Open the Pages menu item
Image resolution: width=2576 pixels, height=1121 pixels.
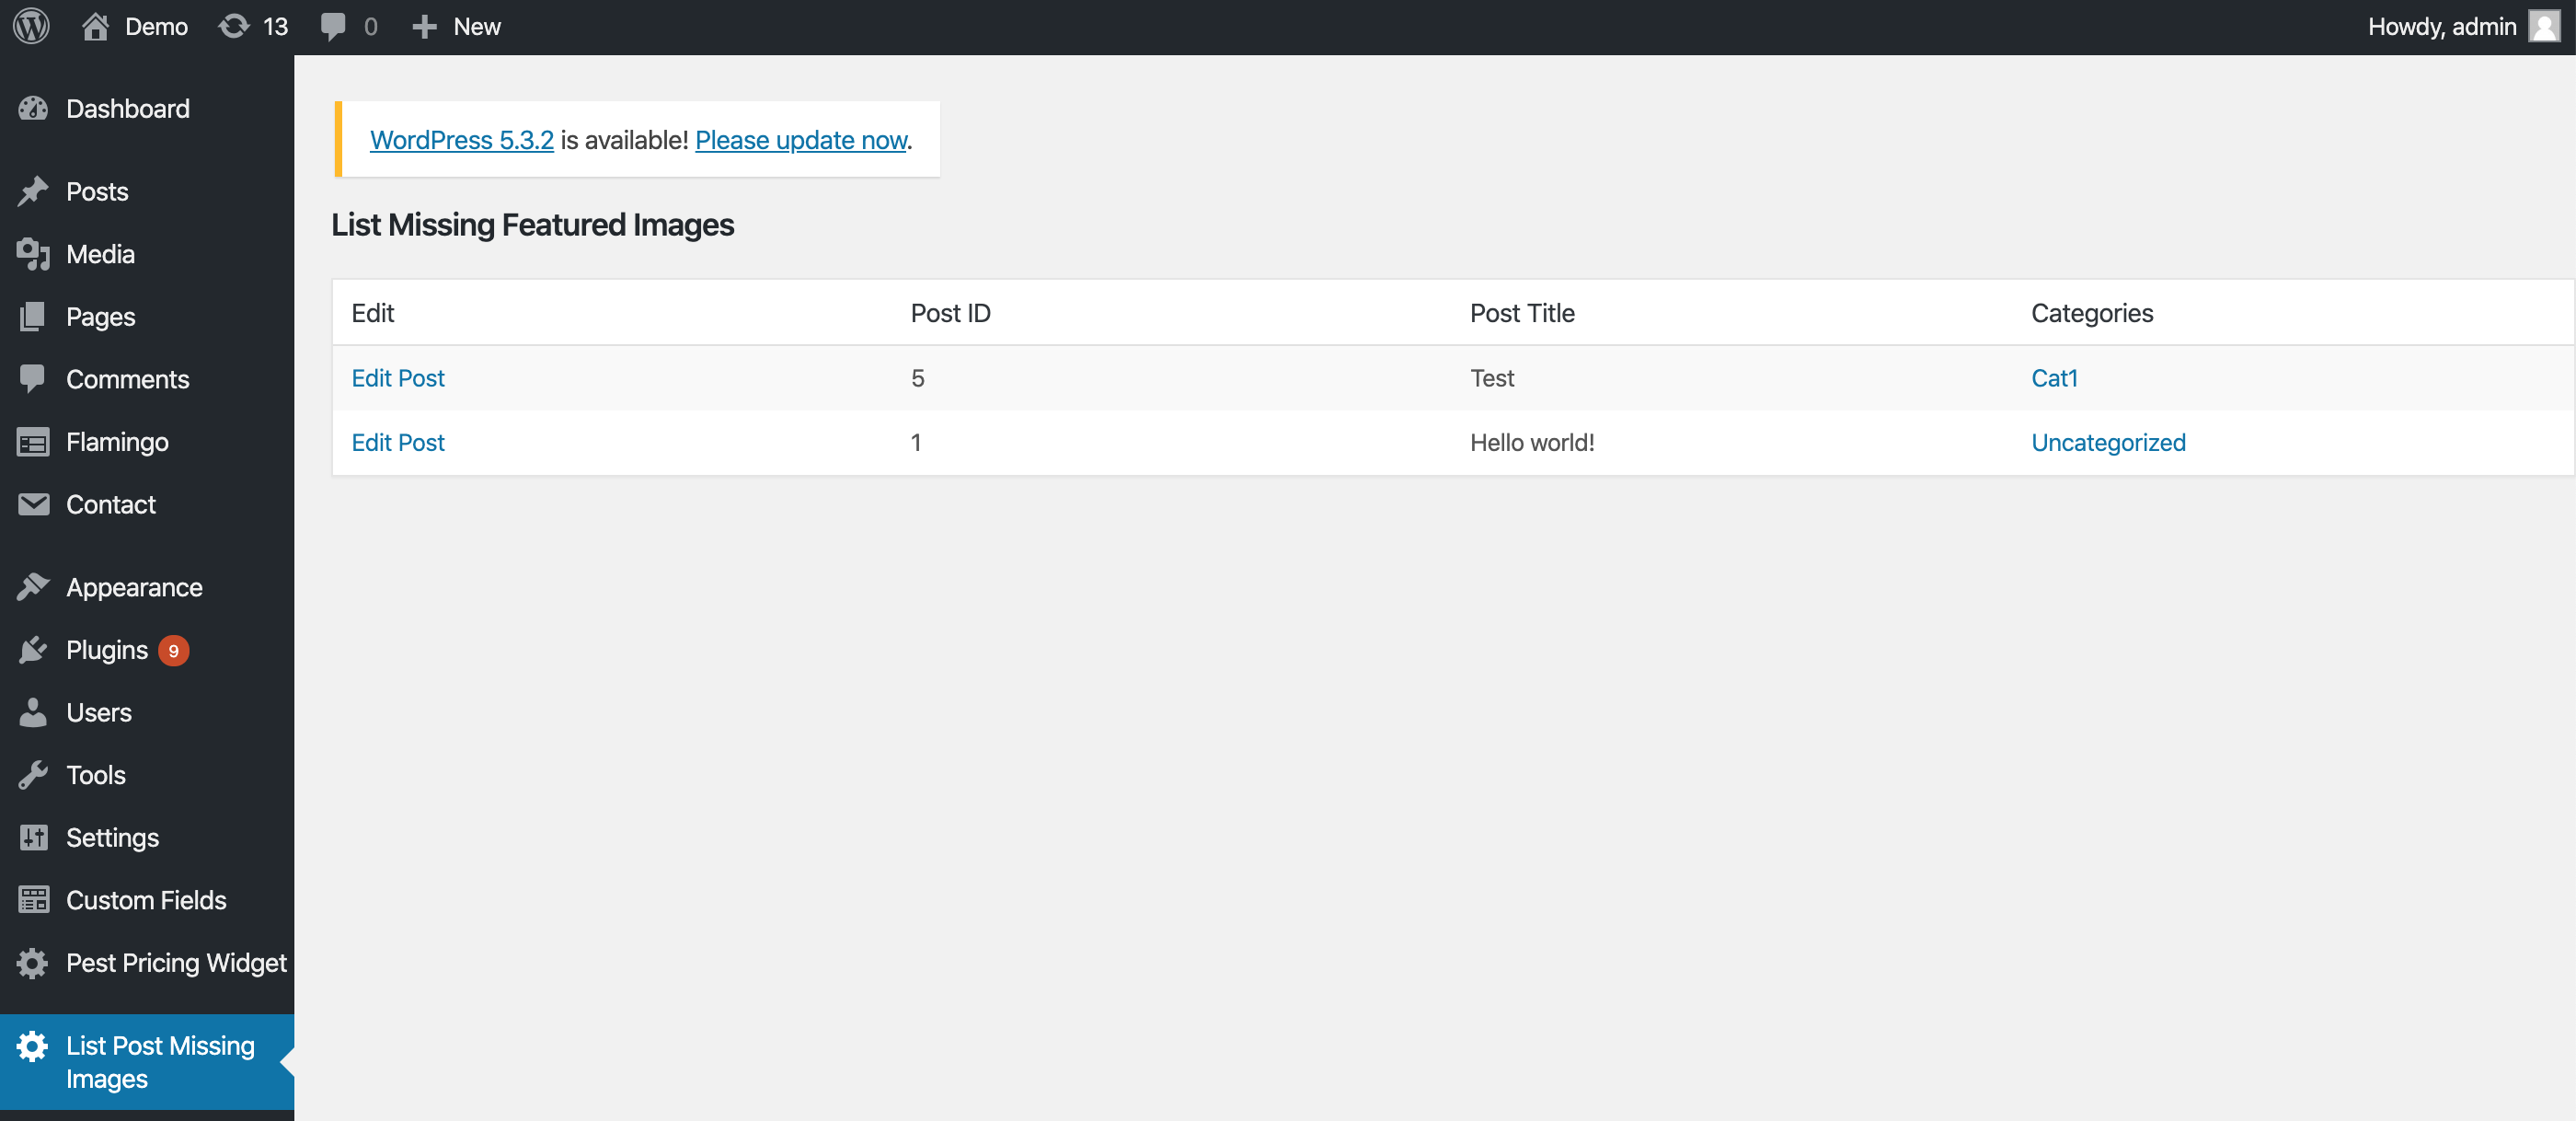[x=100, y=317]
